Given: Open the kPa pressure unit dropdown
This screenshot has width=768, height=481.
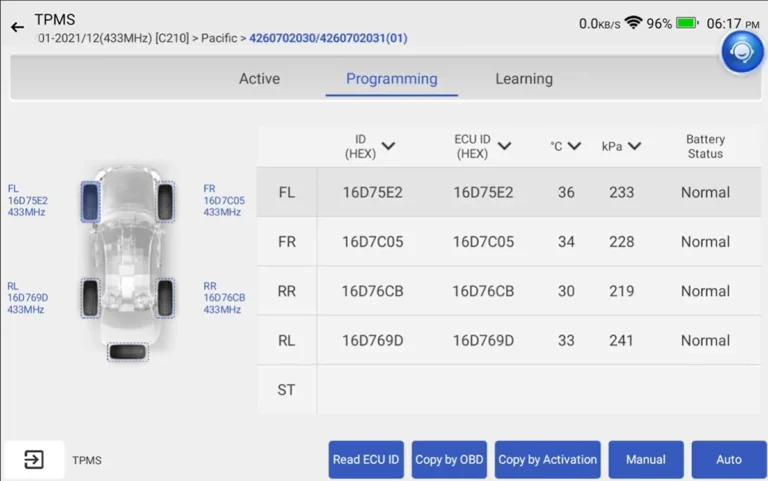Looking at the screenshot, I should point(634,146).
